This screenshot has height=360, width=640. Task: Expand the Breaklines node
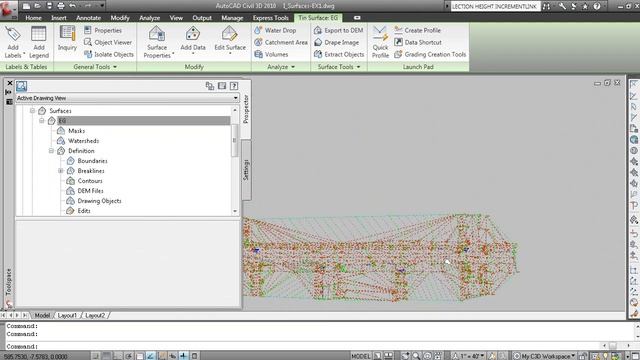click(61, 171)
